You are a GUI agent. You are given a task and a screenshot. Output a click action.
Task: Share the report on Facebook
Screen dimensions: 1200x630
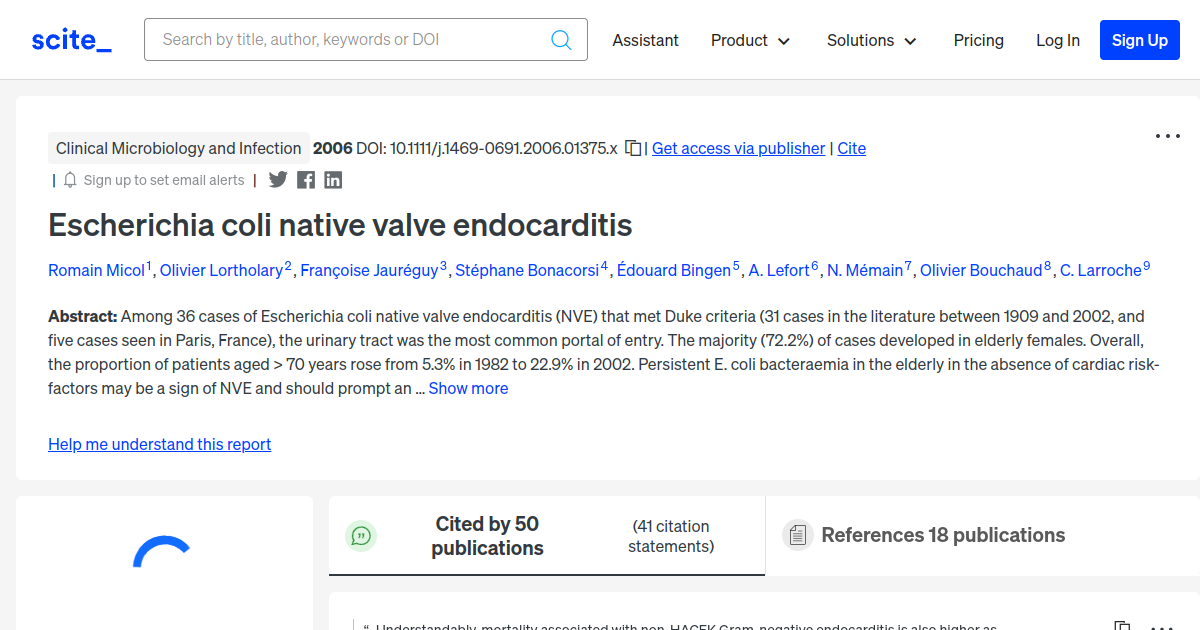click(306, 180)
